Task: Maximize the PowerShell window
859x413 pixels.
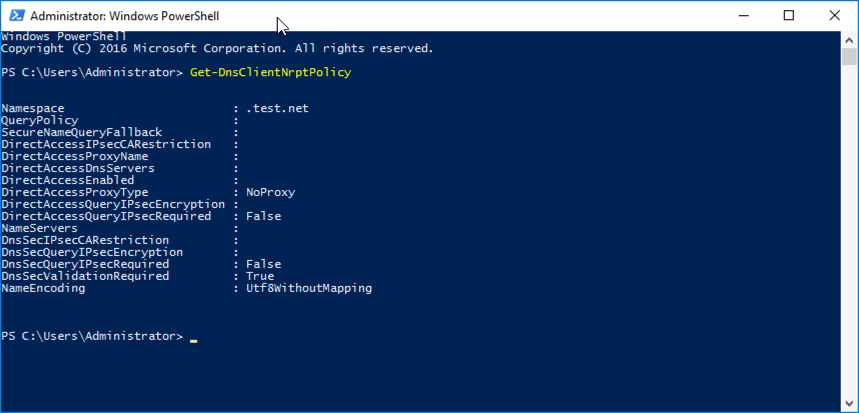Action: point(788,16)
